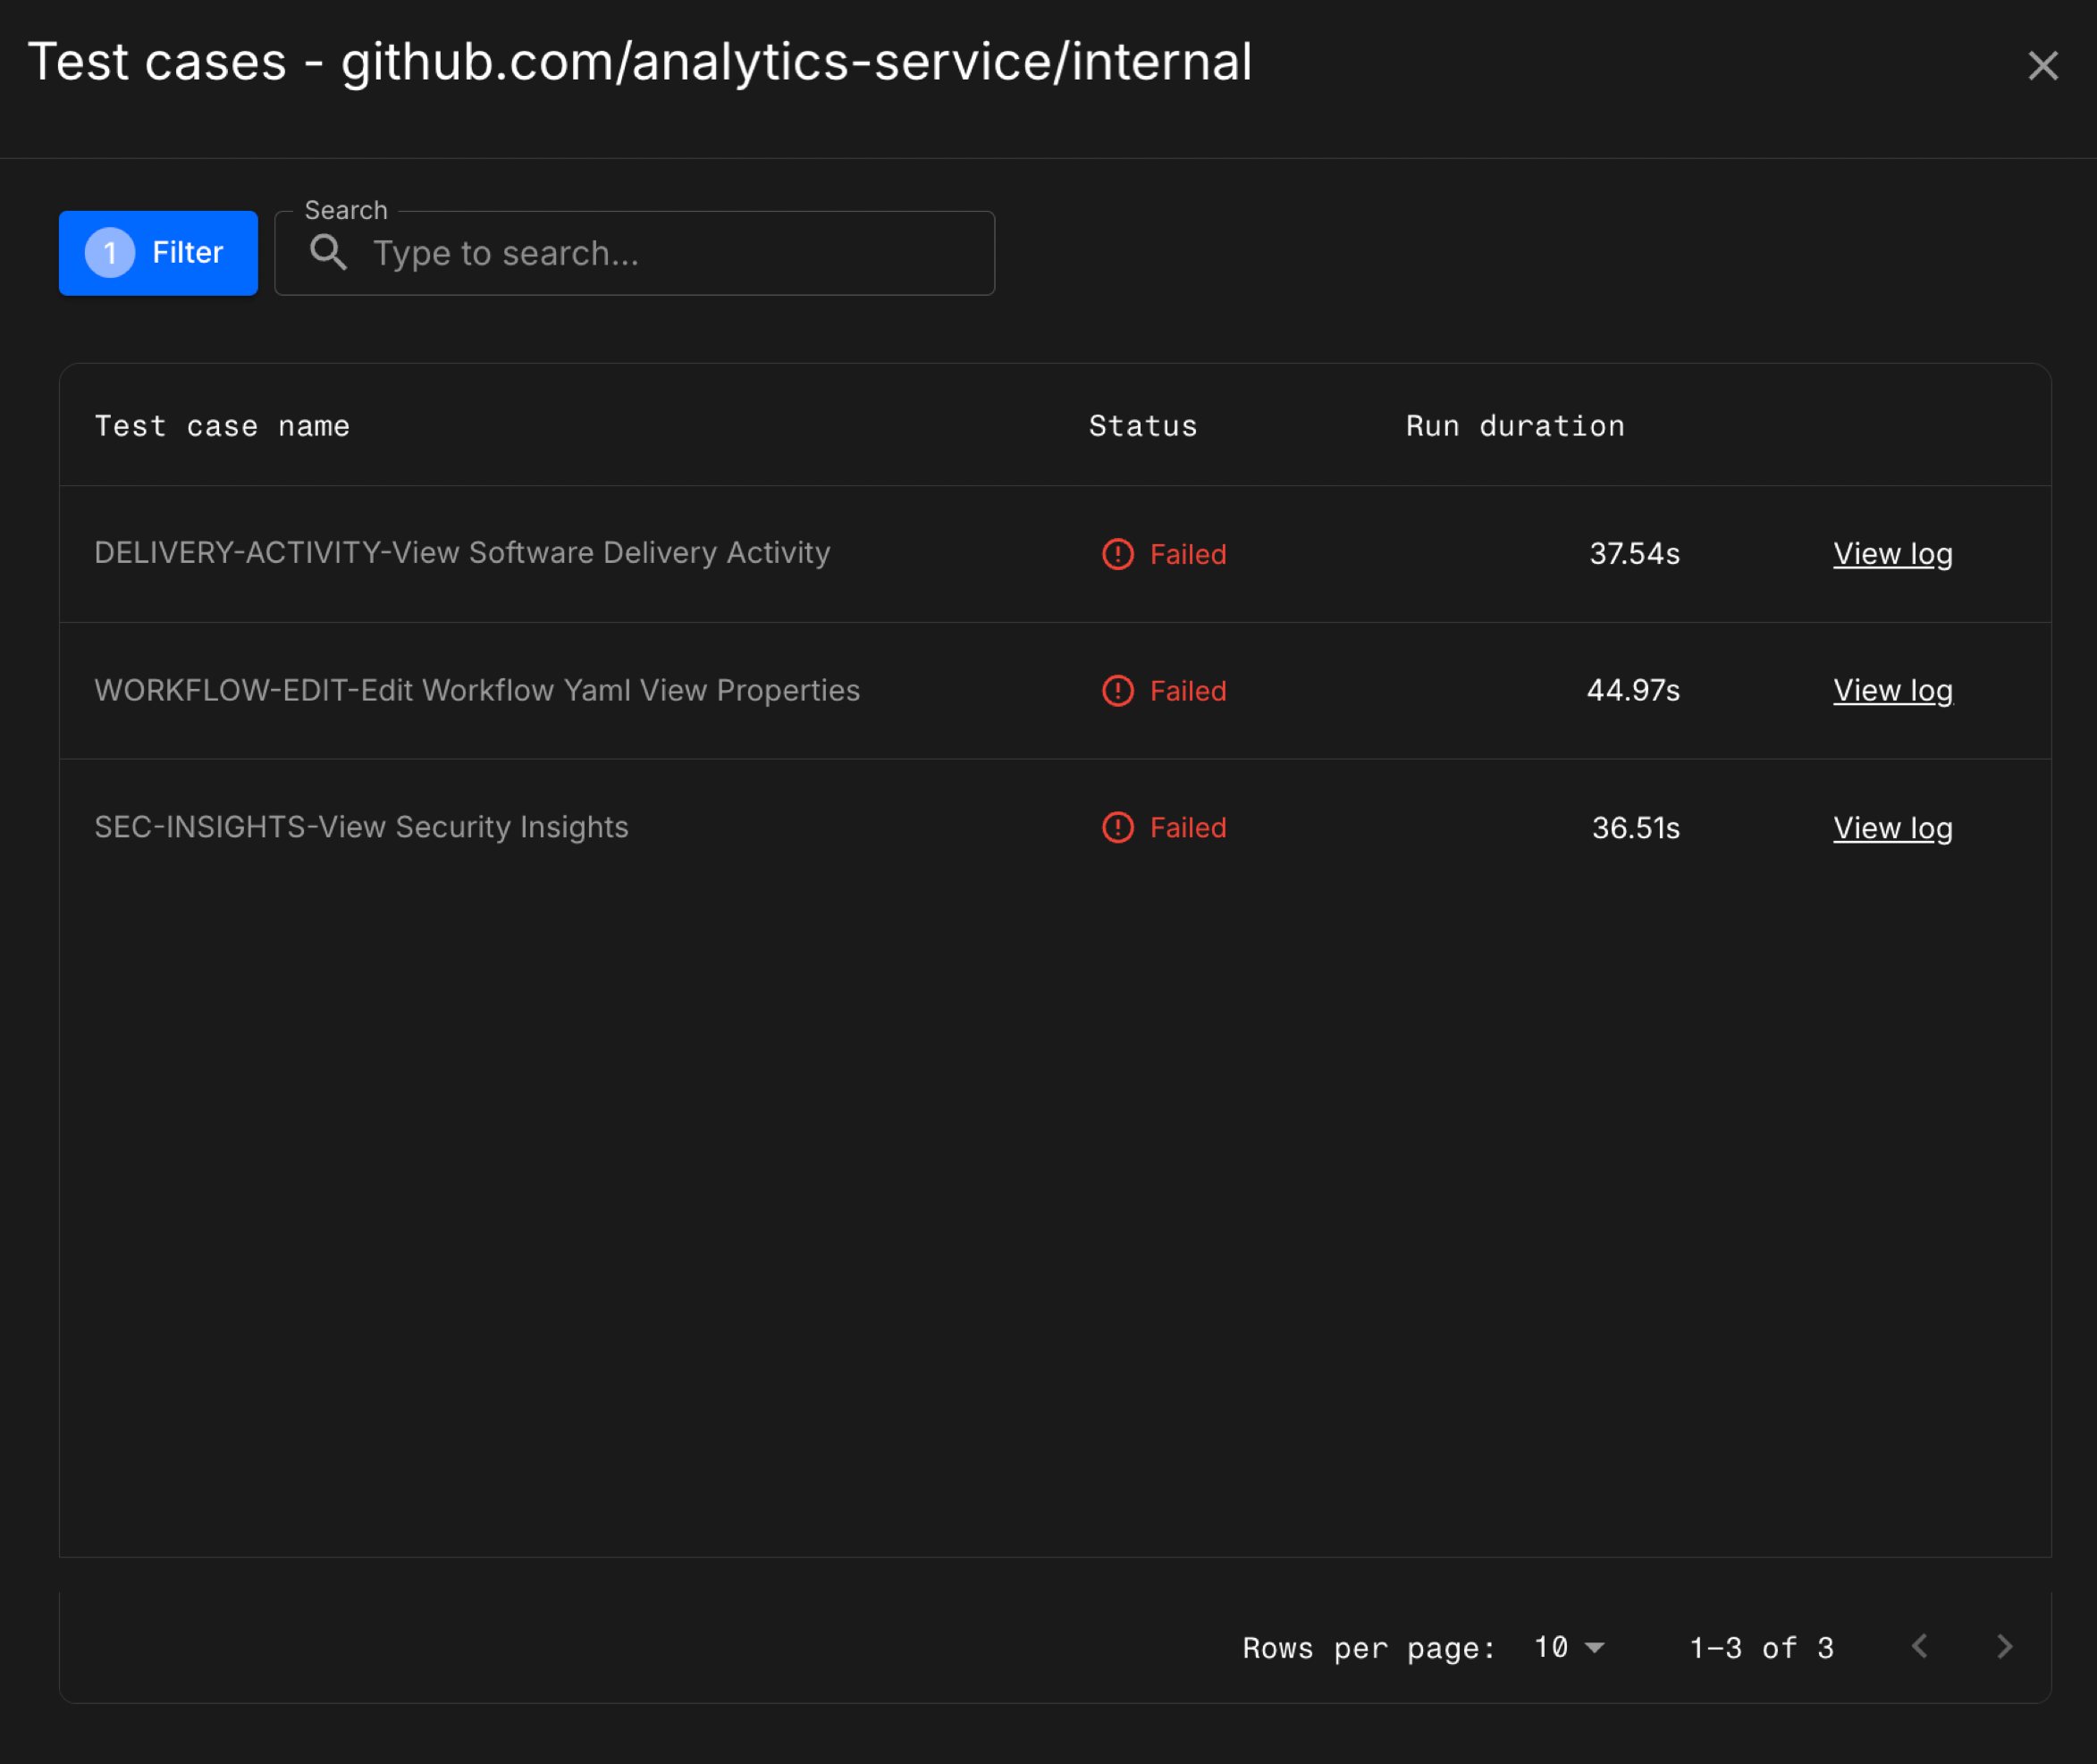Click the filter count badge showing 1
The width and height of the screenshot is (2097, 1764).
tap(109, 252)
